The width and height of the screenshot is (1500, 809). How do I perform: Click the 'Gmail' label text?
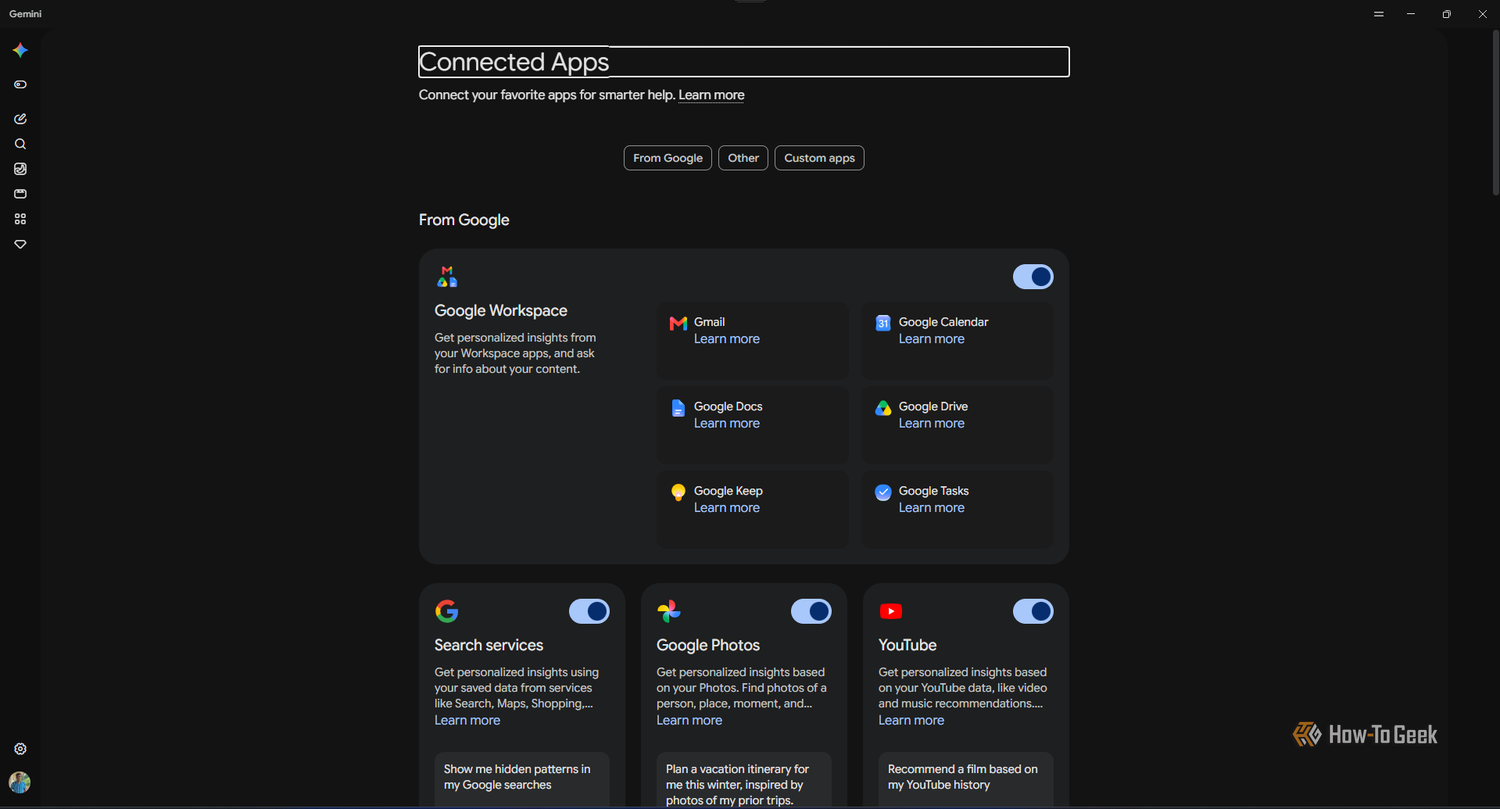tap(709, 322)
